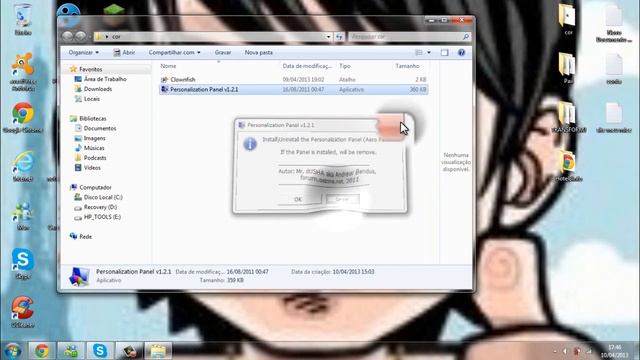Open the address bar history dropdown
This screenshot has height=360, width=640.
pos(328,37)
